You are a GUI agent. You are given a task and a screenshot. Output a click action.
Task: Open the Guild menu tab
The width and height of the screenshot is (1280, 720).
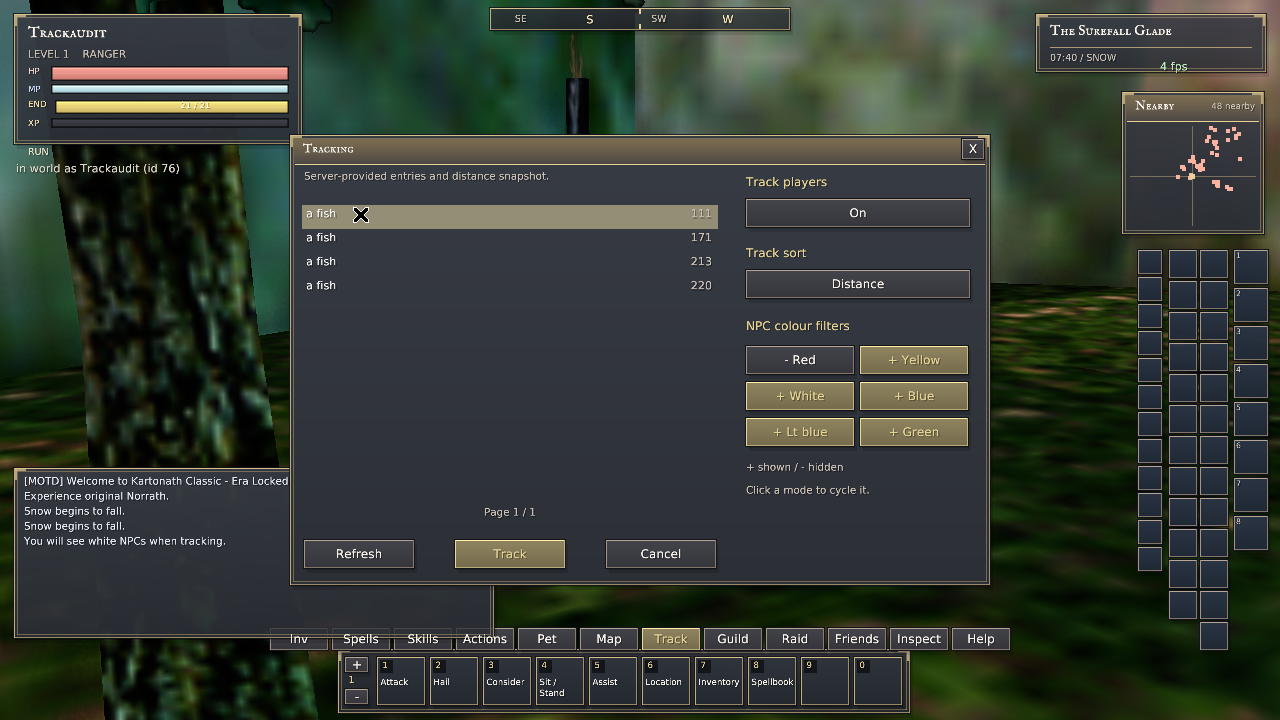[x=733, y=639]
